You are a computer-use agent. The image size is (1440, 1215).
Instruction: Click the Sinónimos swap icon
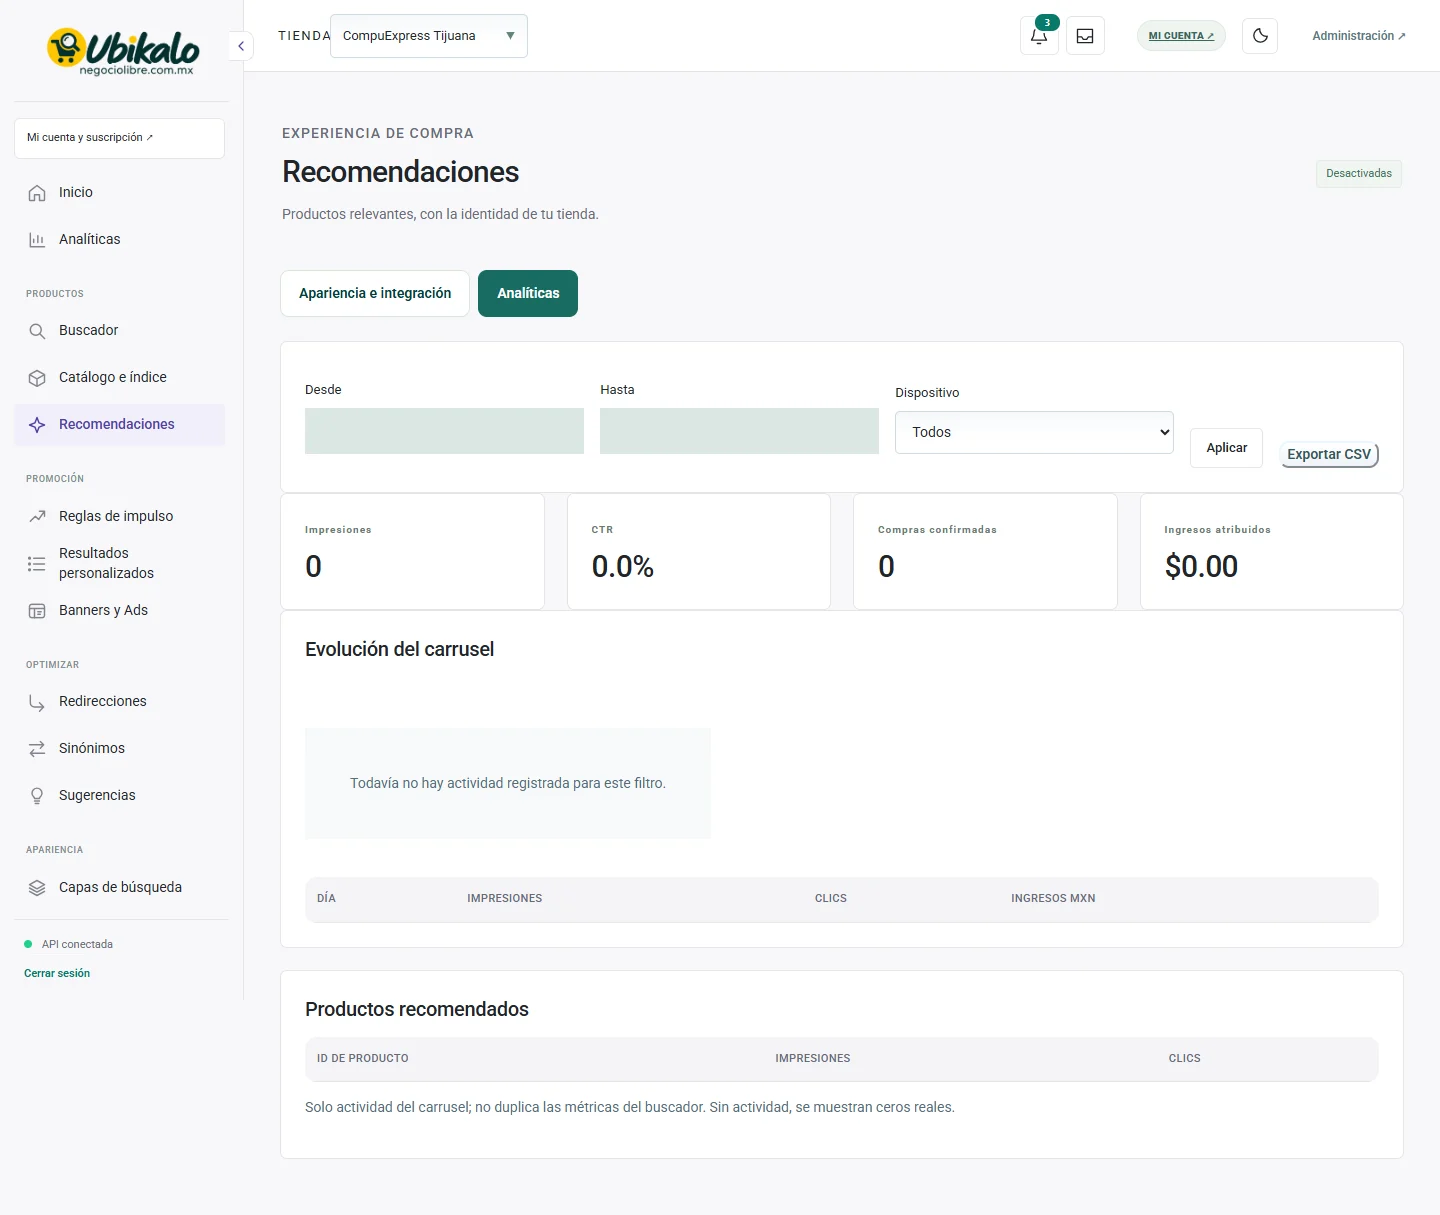pos(37,749)
